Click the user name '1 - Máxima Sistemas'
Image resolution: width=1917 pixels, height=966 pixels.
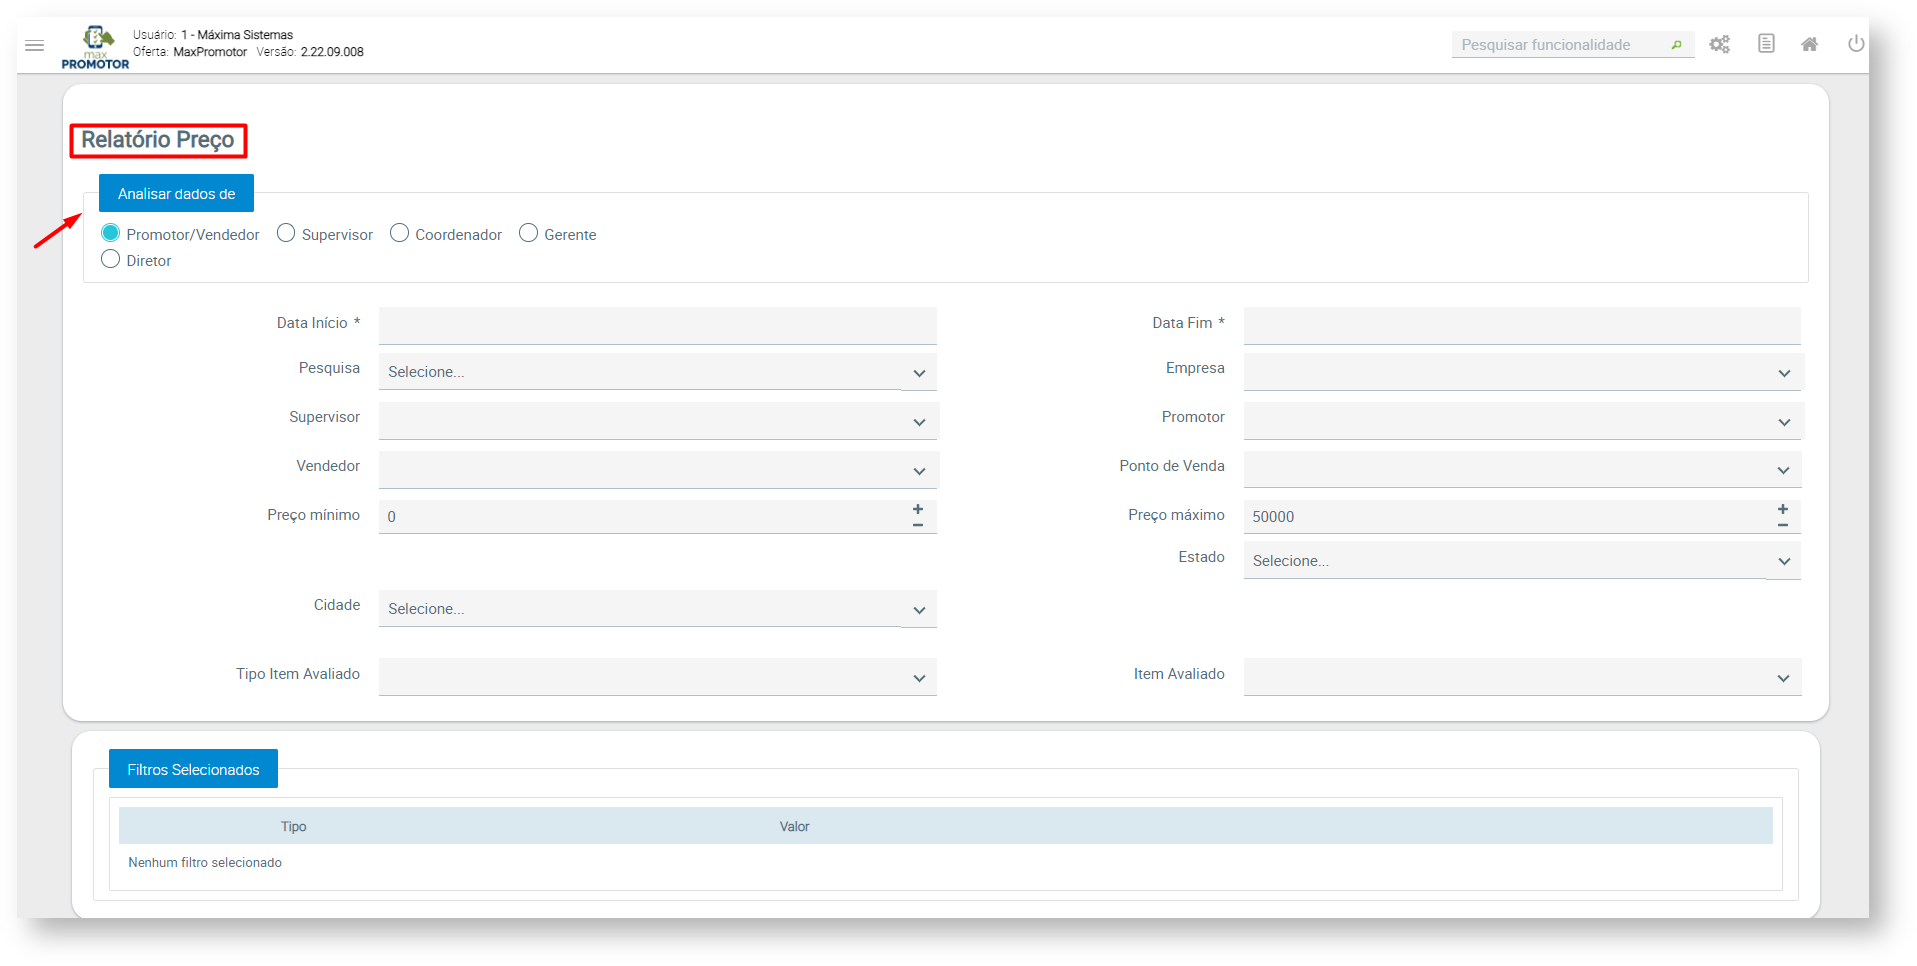click(237, 35)
